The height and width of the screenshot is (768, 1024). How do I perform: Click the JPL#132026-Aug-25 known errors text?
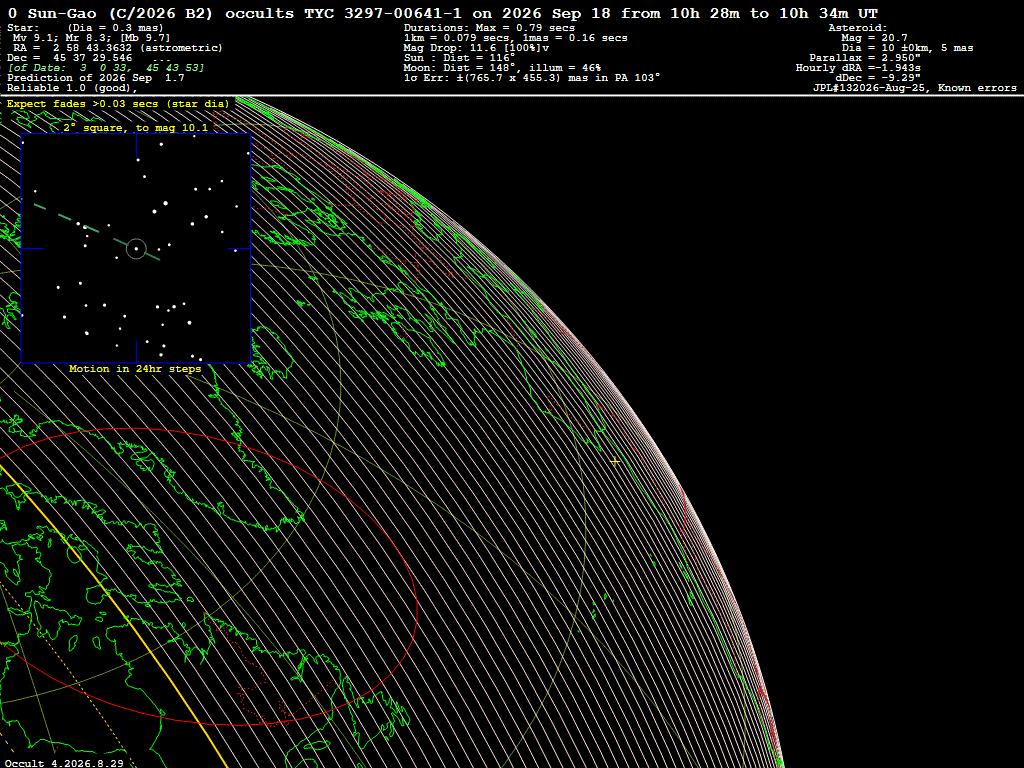915,88
